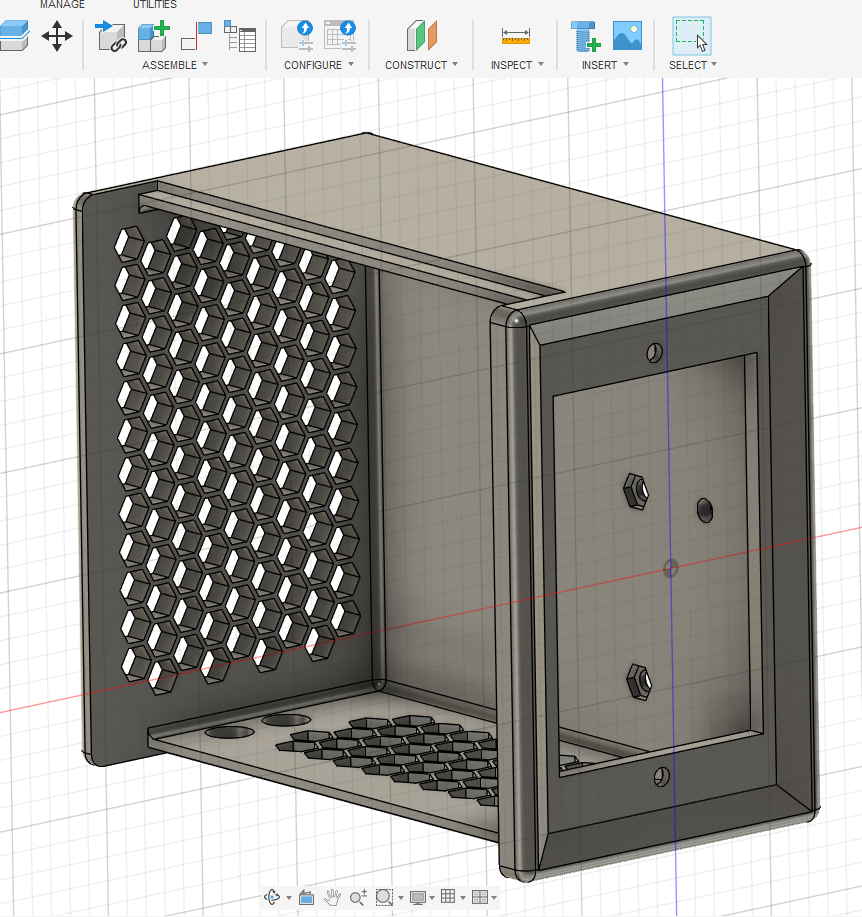The height and width of the screenshot is (917, 862).
Task: Click the Look At camera icon
Action: click(x=307, y=898)
